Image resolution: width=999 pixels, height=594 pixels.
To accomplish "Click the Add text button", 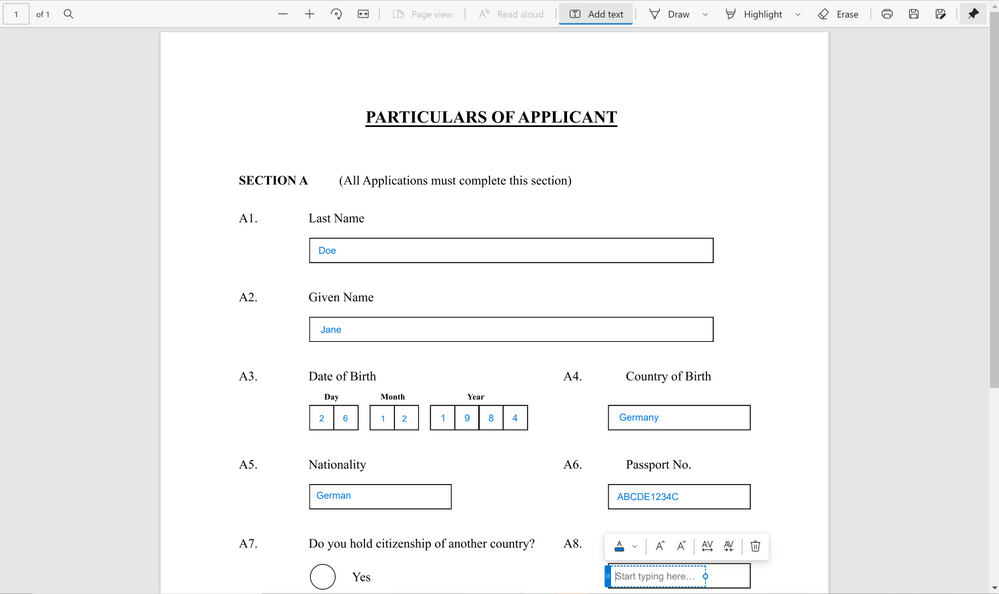I will coord(596,14).
